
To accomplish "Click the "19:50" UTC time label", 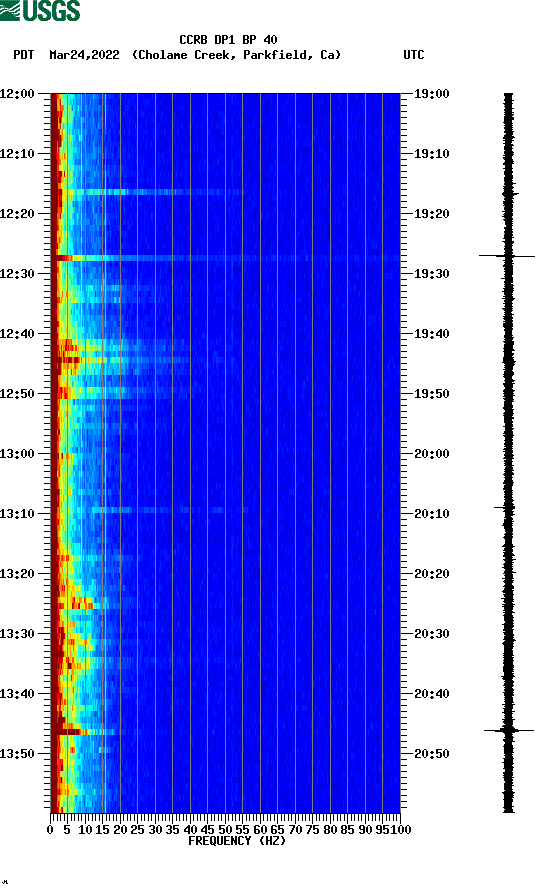I will [431, 394].
